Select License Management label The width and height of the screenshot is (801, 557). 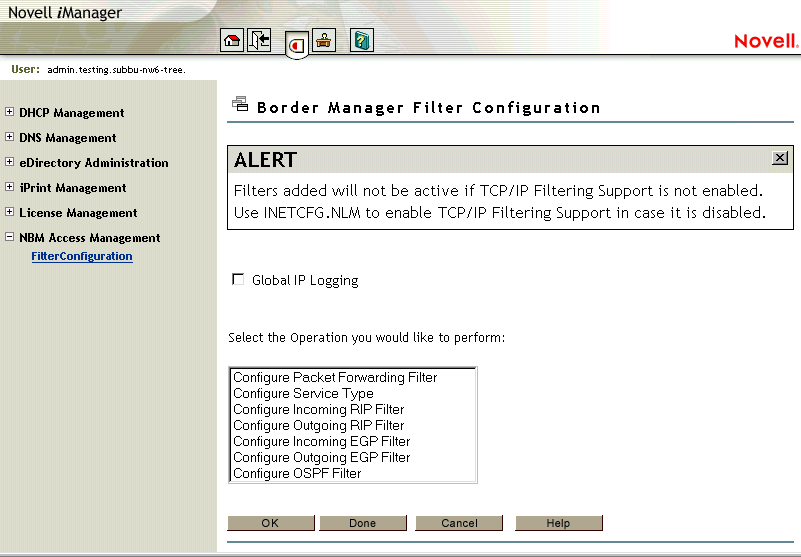pos(78,213)
